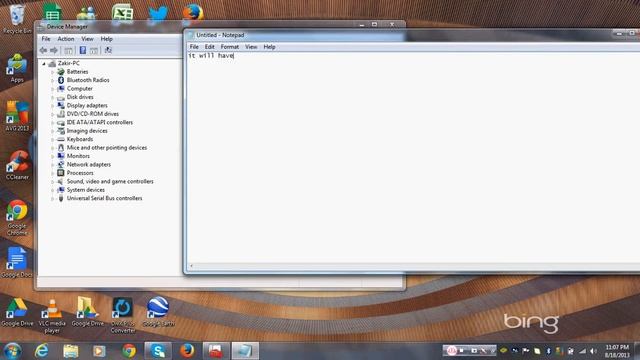The width and height of the screenshot is (640, 360).
Task: Open Device Manager Help menu
Action: click(x=107, y=39)
